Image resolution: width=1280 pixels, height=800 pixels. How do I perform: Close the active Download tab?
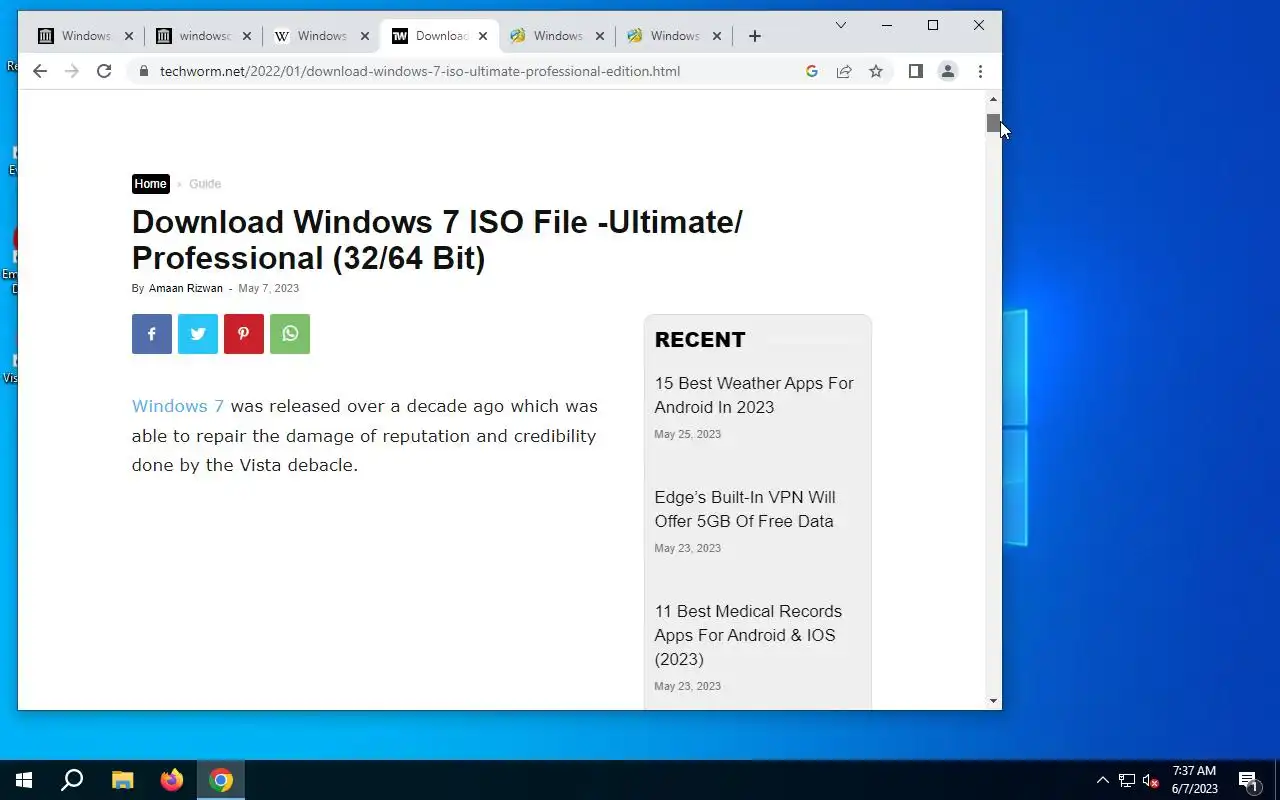(483, 36)
